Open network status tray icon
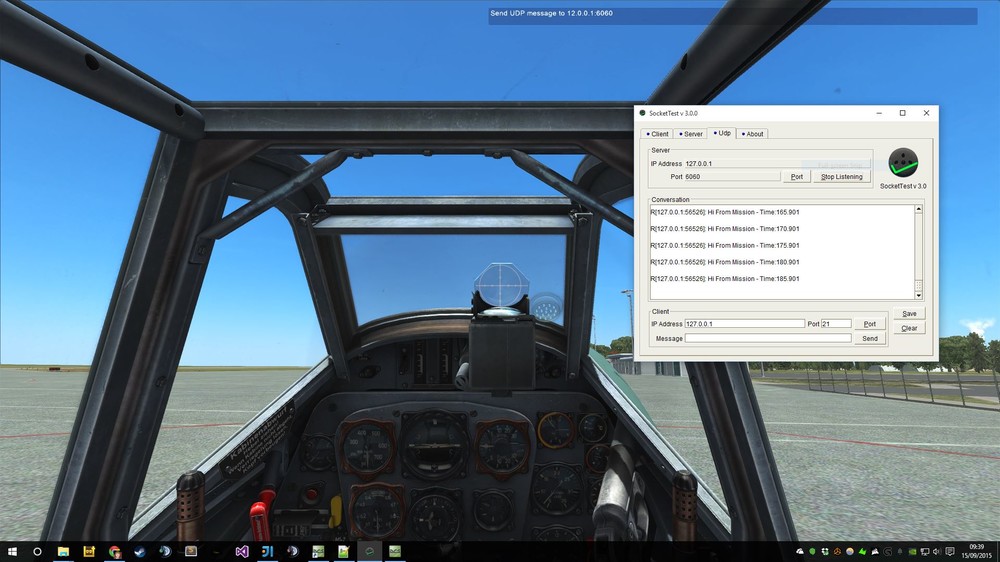This screenshot has height=562, width=1000. [925, 552]
